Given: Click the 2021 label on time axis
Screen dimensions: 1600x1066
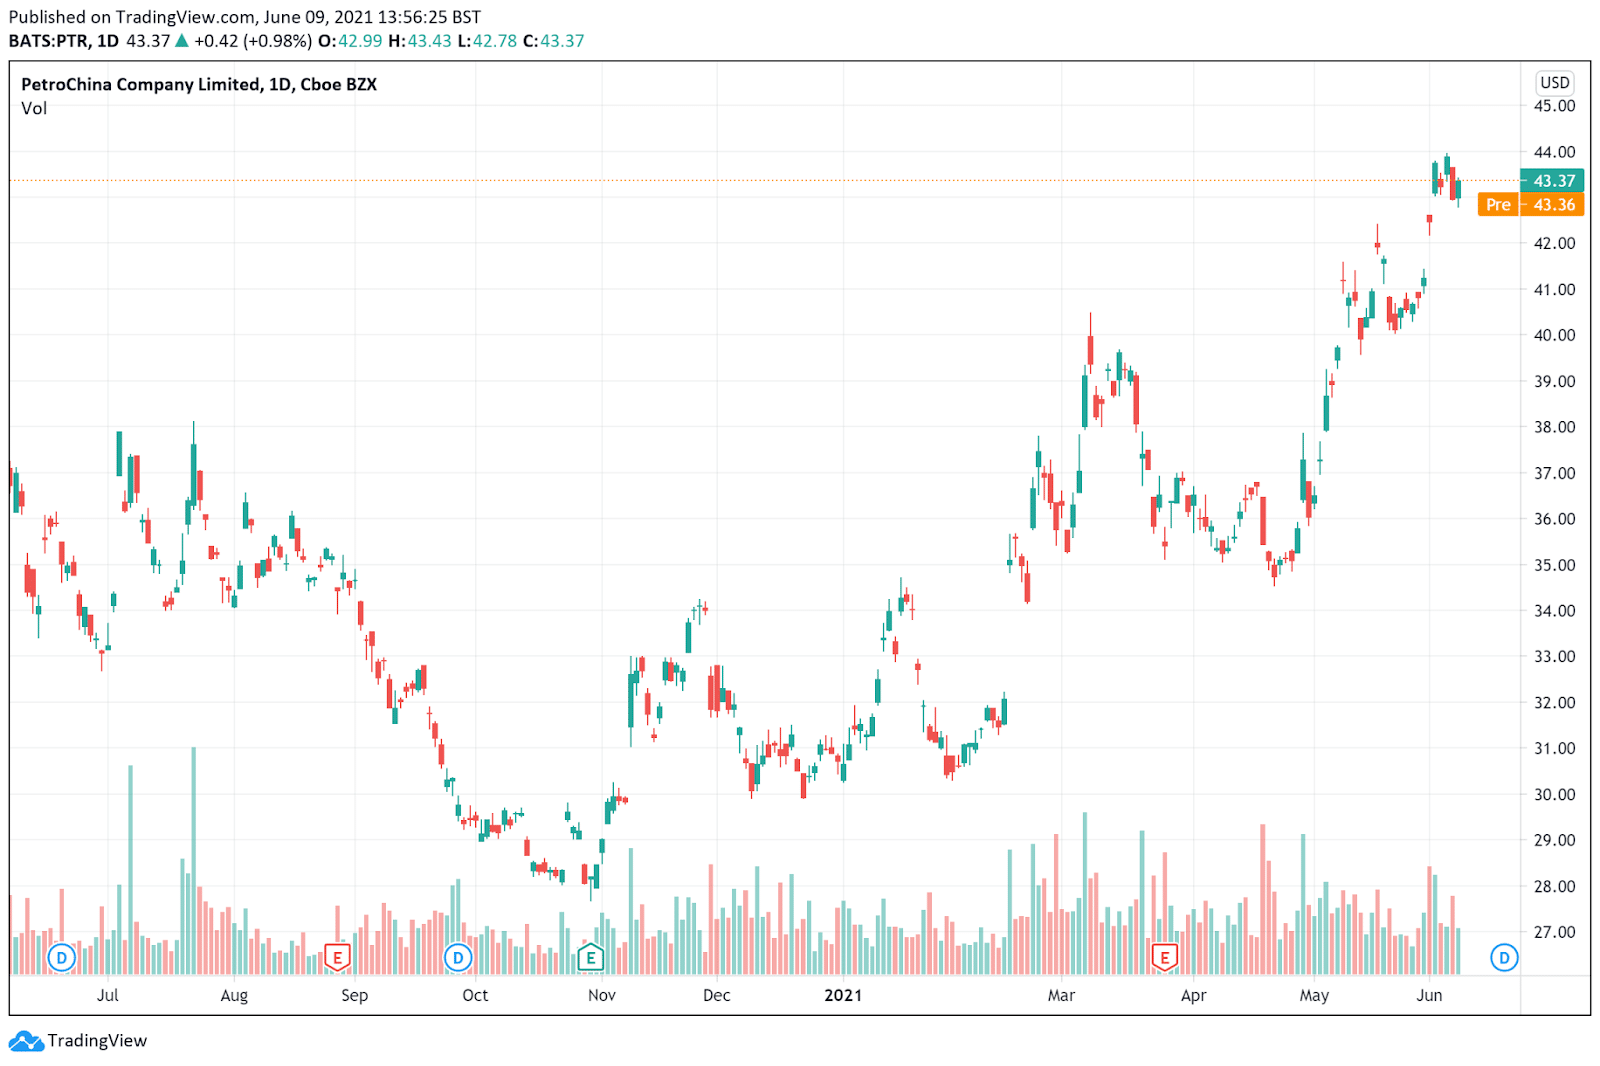Looking at the screenshot, I should [843, 995].
